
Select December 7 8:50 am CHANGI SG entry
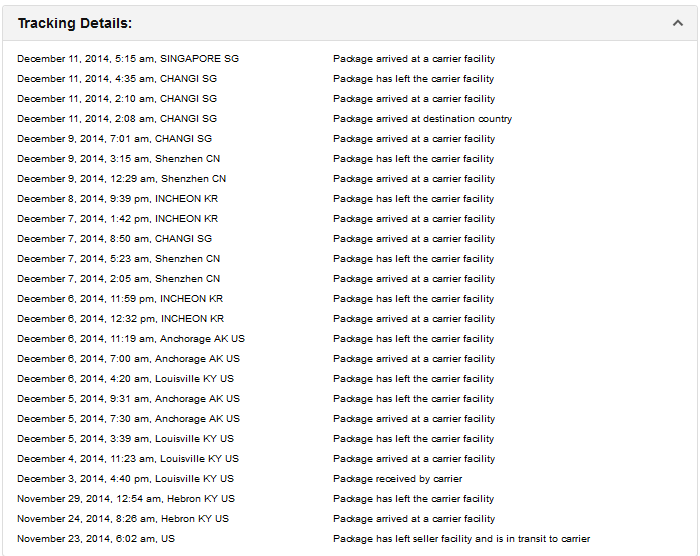point(114,238)
